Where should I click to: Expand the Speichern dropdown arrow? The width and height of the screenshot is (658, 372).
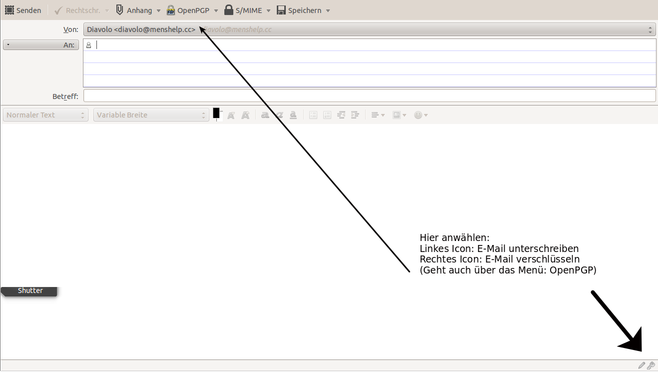pos(328,10)
